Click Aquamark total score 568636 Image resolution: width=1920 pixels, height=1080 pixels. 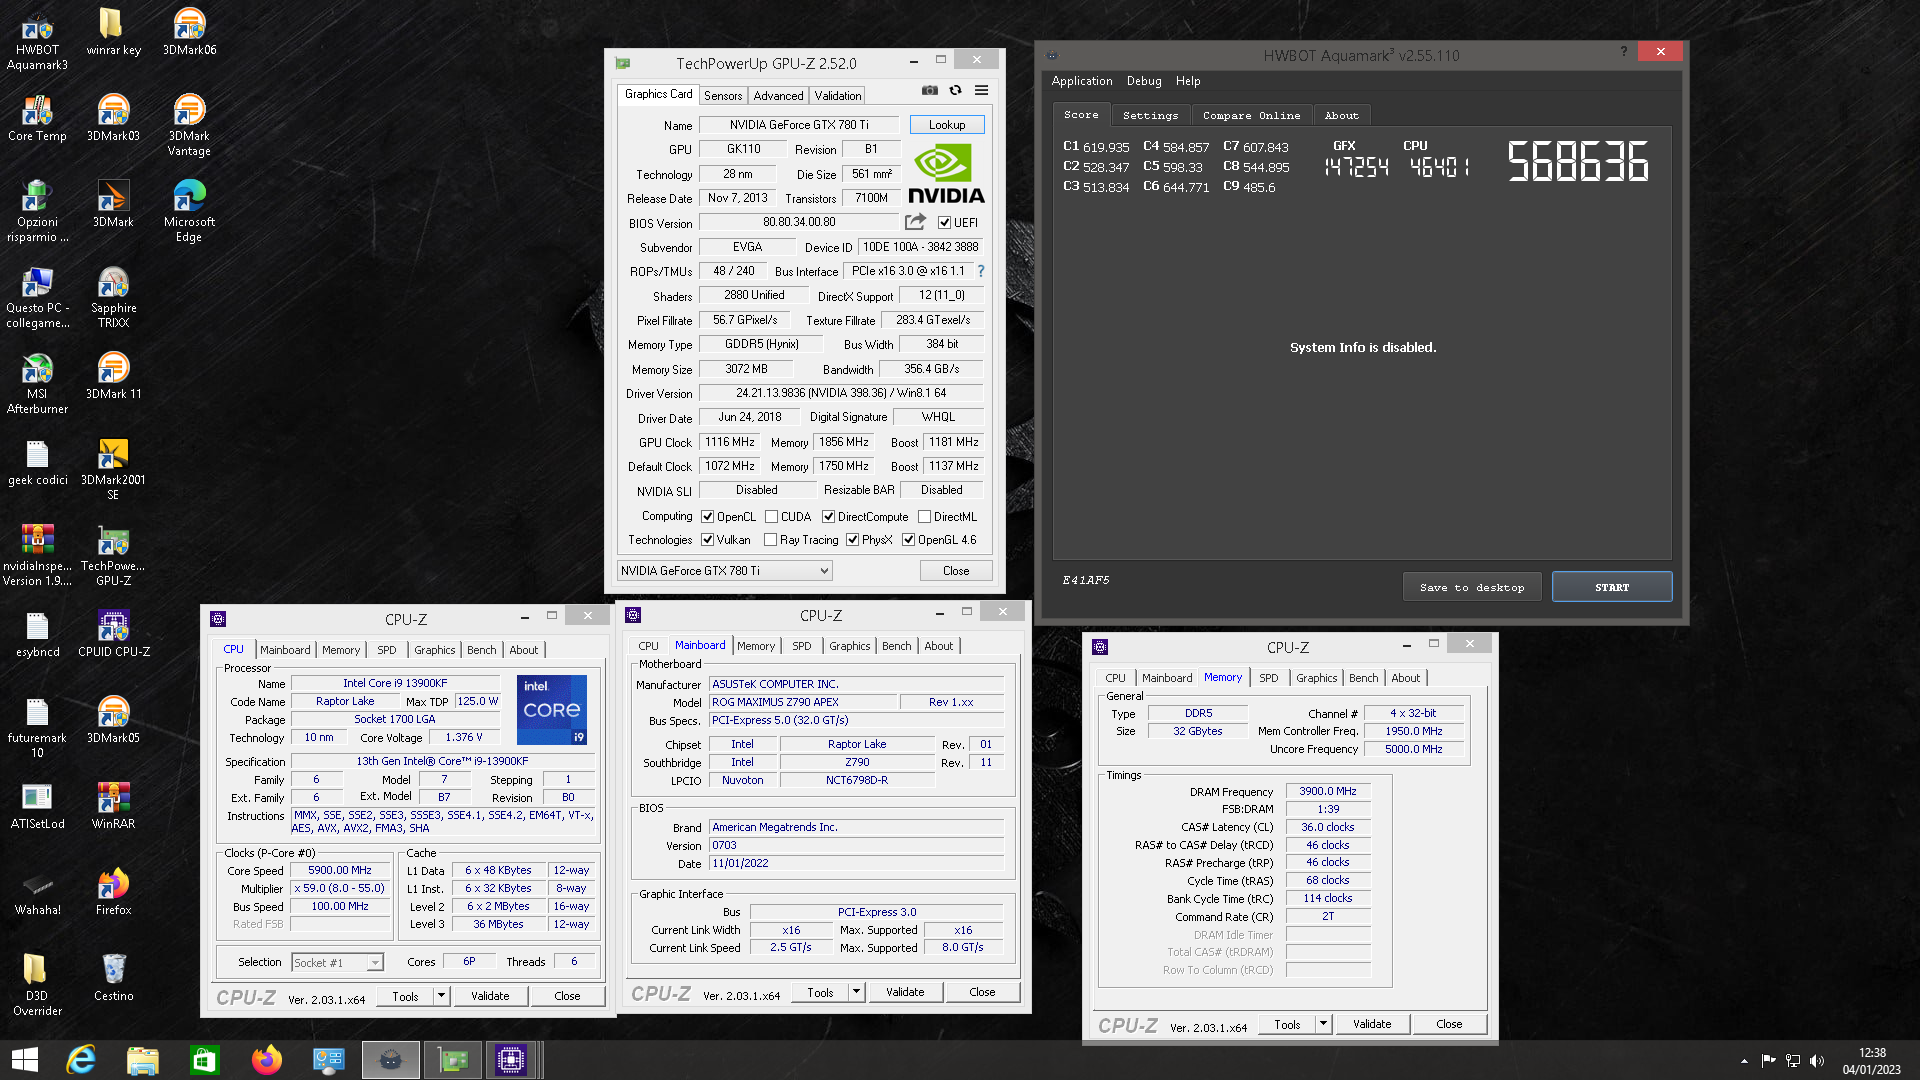(1578, 161)
